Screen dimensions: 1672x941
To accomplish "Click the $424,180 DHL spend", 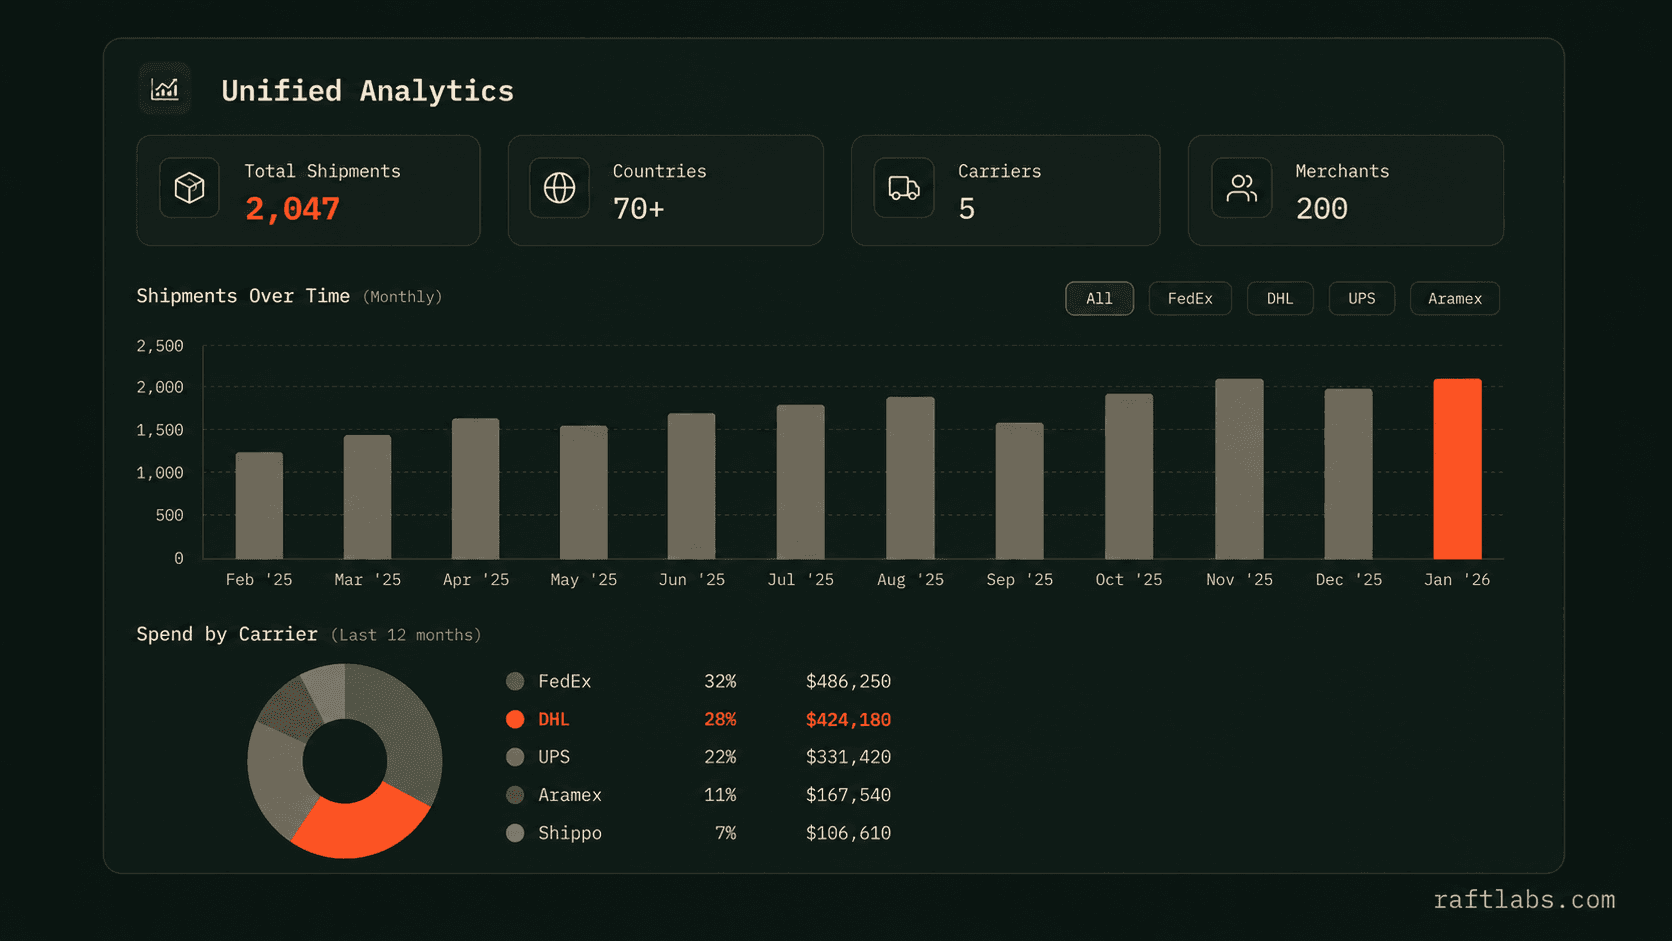I will pyautogui.click(x=848, y=719).
